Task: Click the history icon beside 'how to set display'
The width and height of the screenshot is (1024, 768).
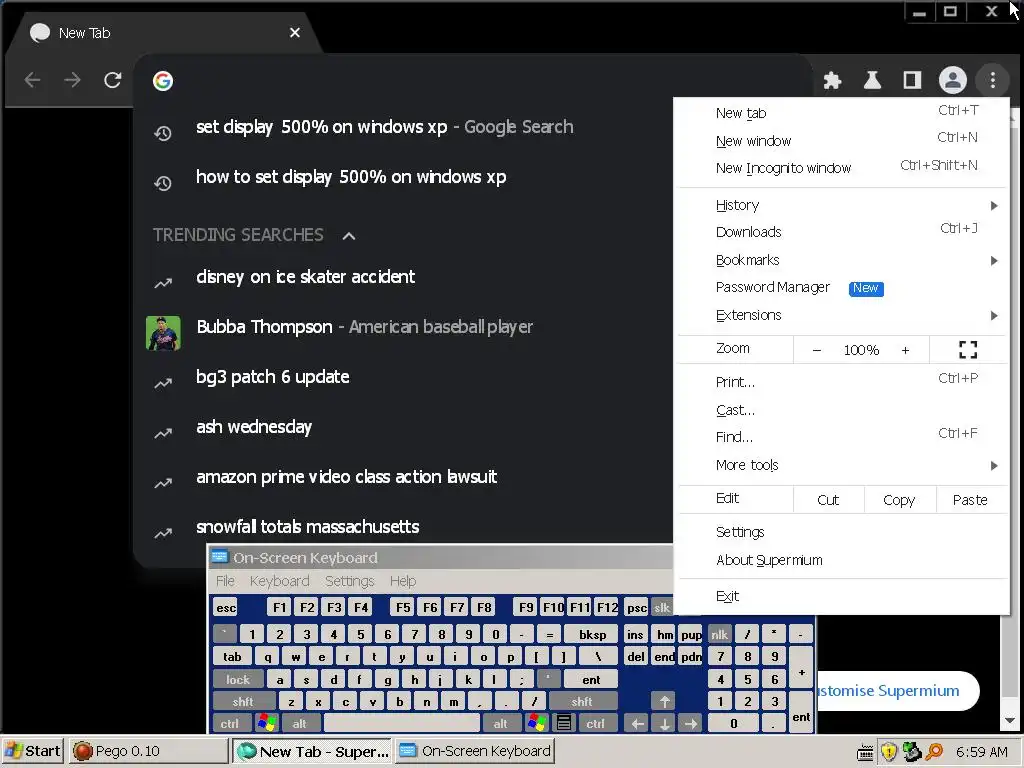Action: click(x=163, y=183)
